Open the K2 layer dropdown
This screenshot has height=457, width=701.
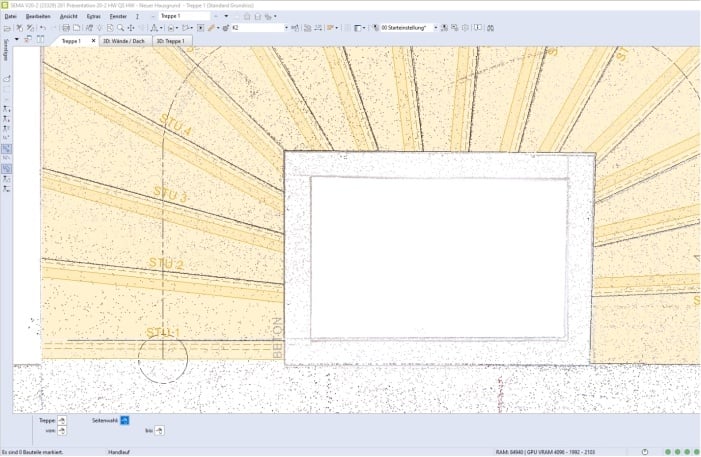(x=287, y=28)
